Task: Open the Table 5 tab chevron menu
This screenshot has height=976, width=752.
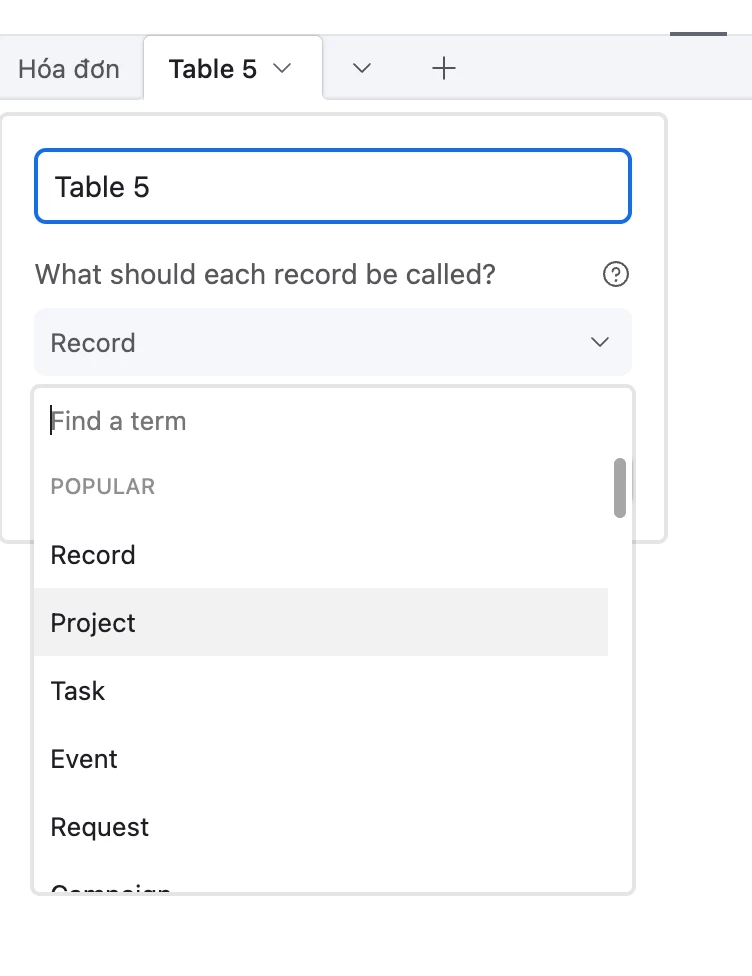Action: (x=282, y=68)
